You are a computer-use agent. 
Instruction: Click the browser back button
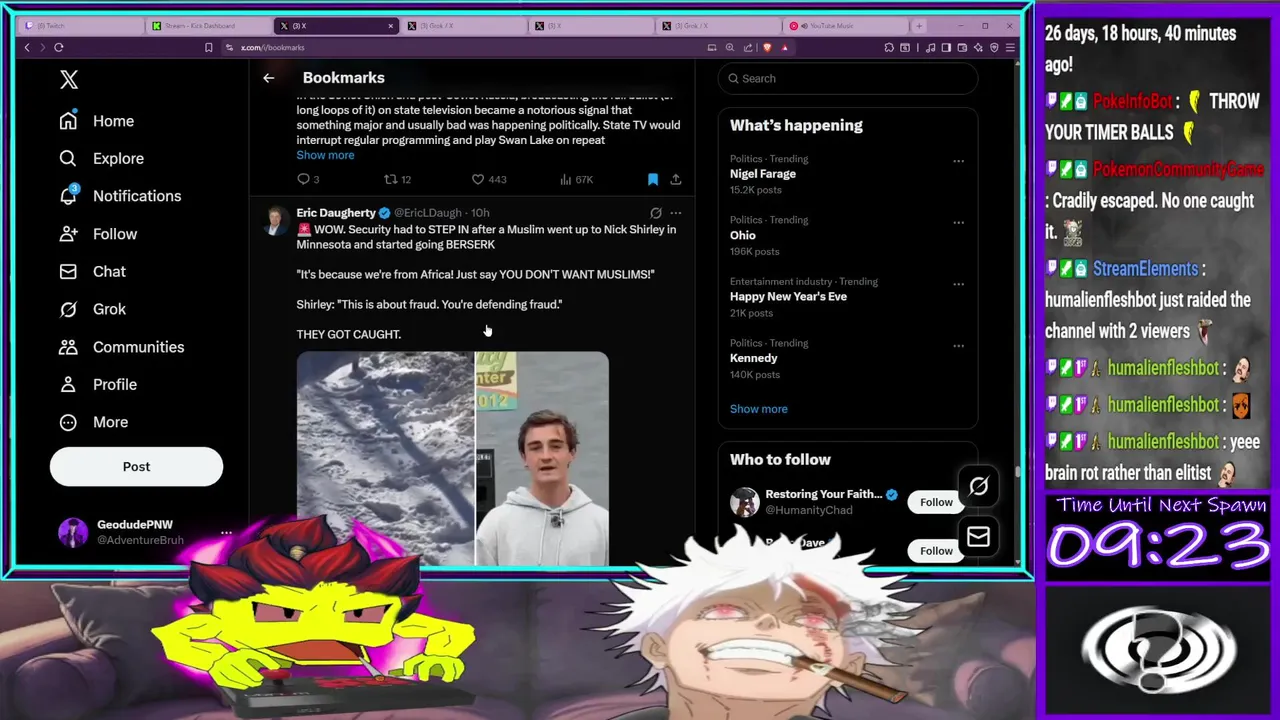point(27,47)
